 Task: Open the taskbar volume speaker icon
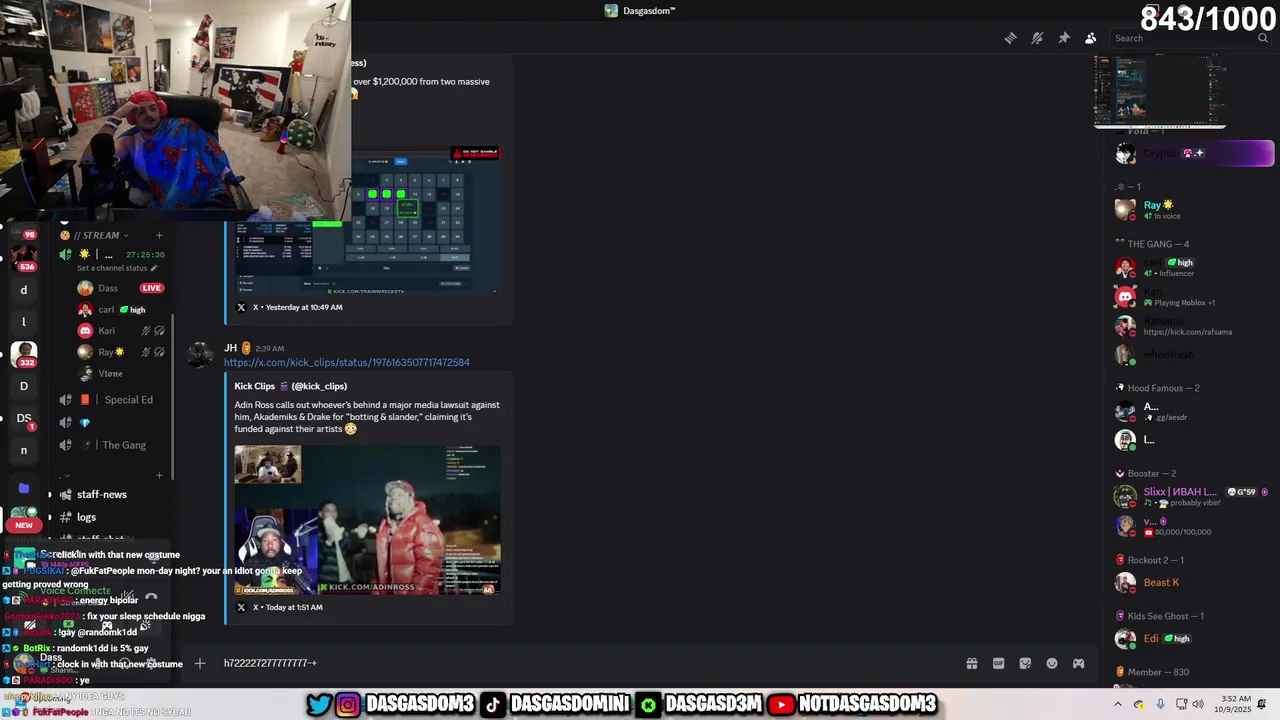(1198, 704)
